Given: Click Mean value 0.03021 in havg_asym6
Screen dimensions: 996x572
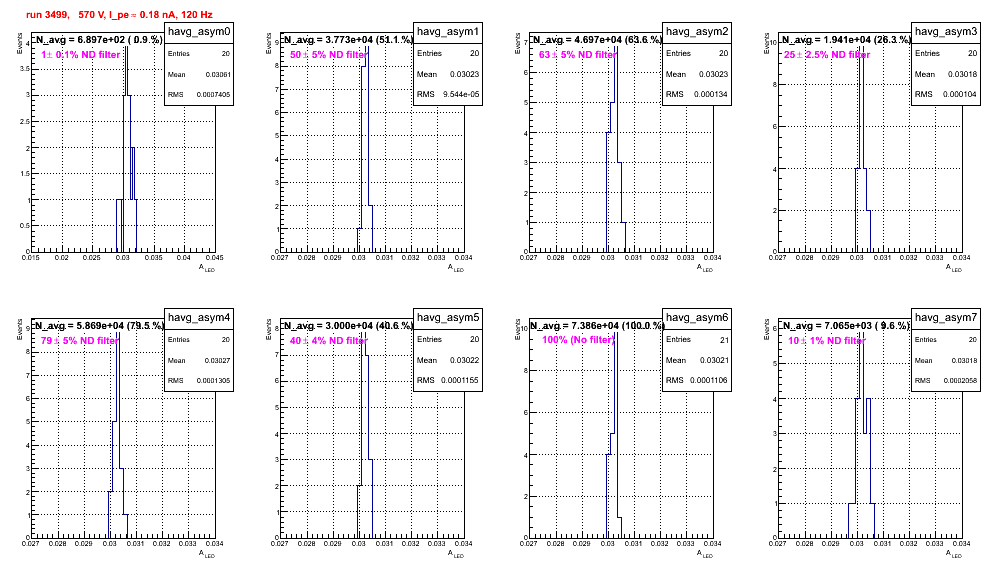Looking at the screenshot, I should (x=716, y=360).
